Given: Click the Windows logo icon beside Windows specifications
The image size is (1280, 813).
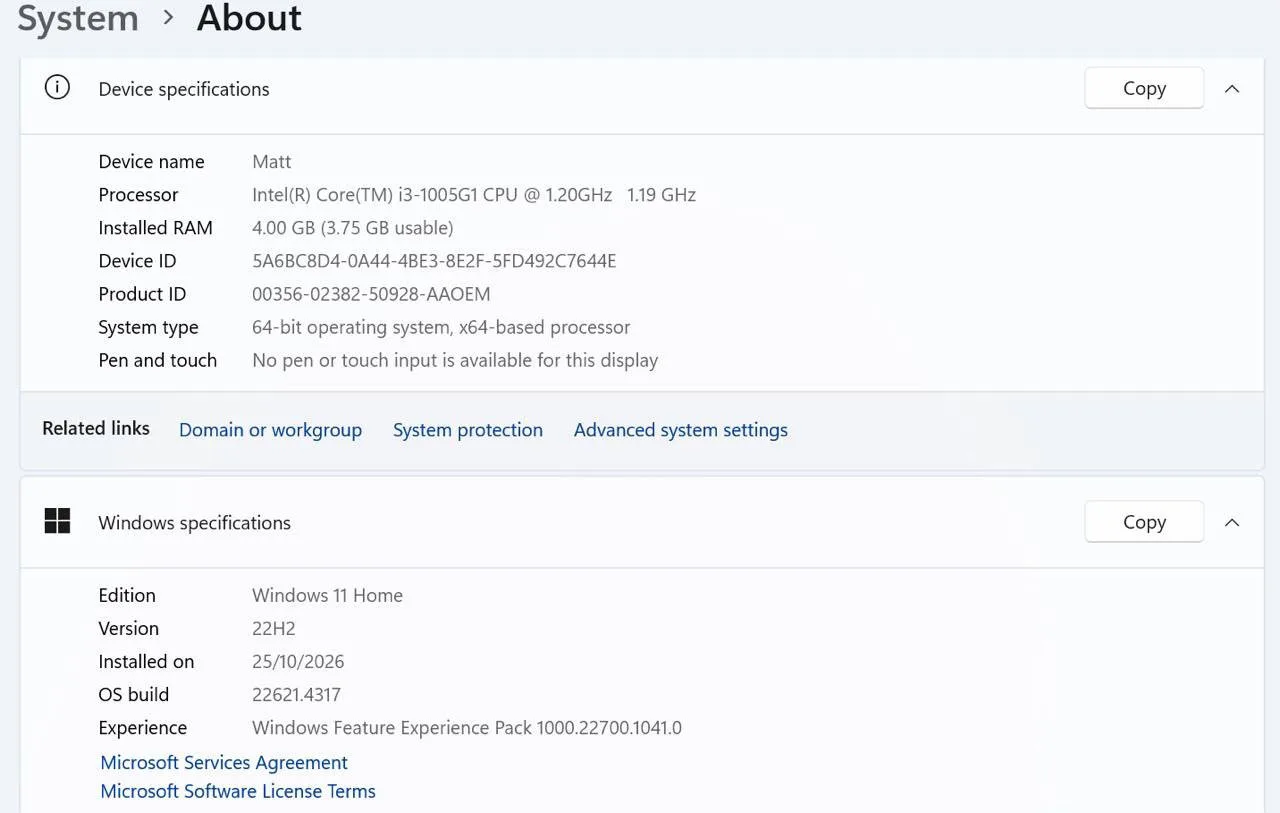Looking at the screenshot, I should (x=57, y=521).
